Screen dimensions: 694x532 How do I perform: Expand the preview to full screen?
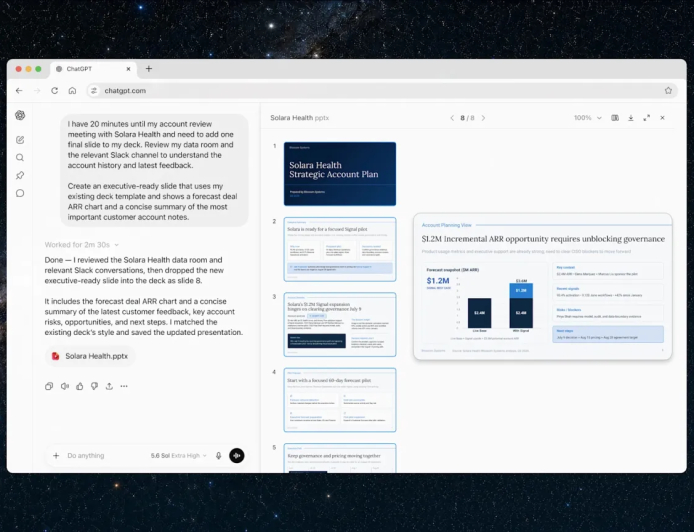(x=647, y=118)
